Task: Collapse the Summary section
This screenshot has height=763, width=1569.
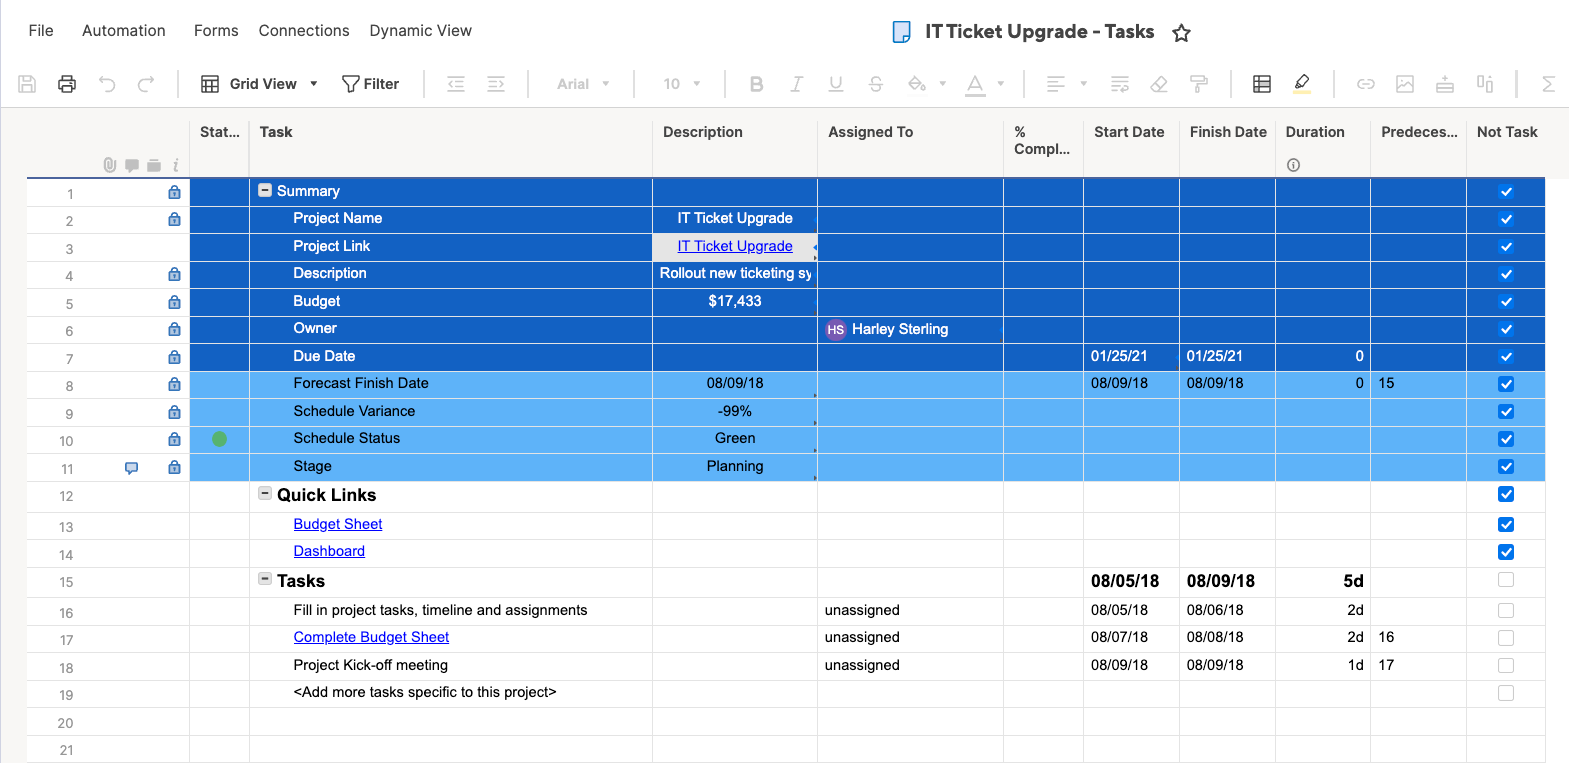Action: [x=265, y=190]
